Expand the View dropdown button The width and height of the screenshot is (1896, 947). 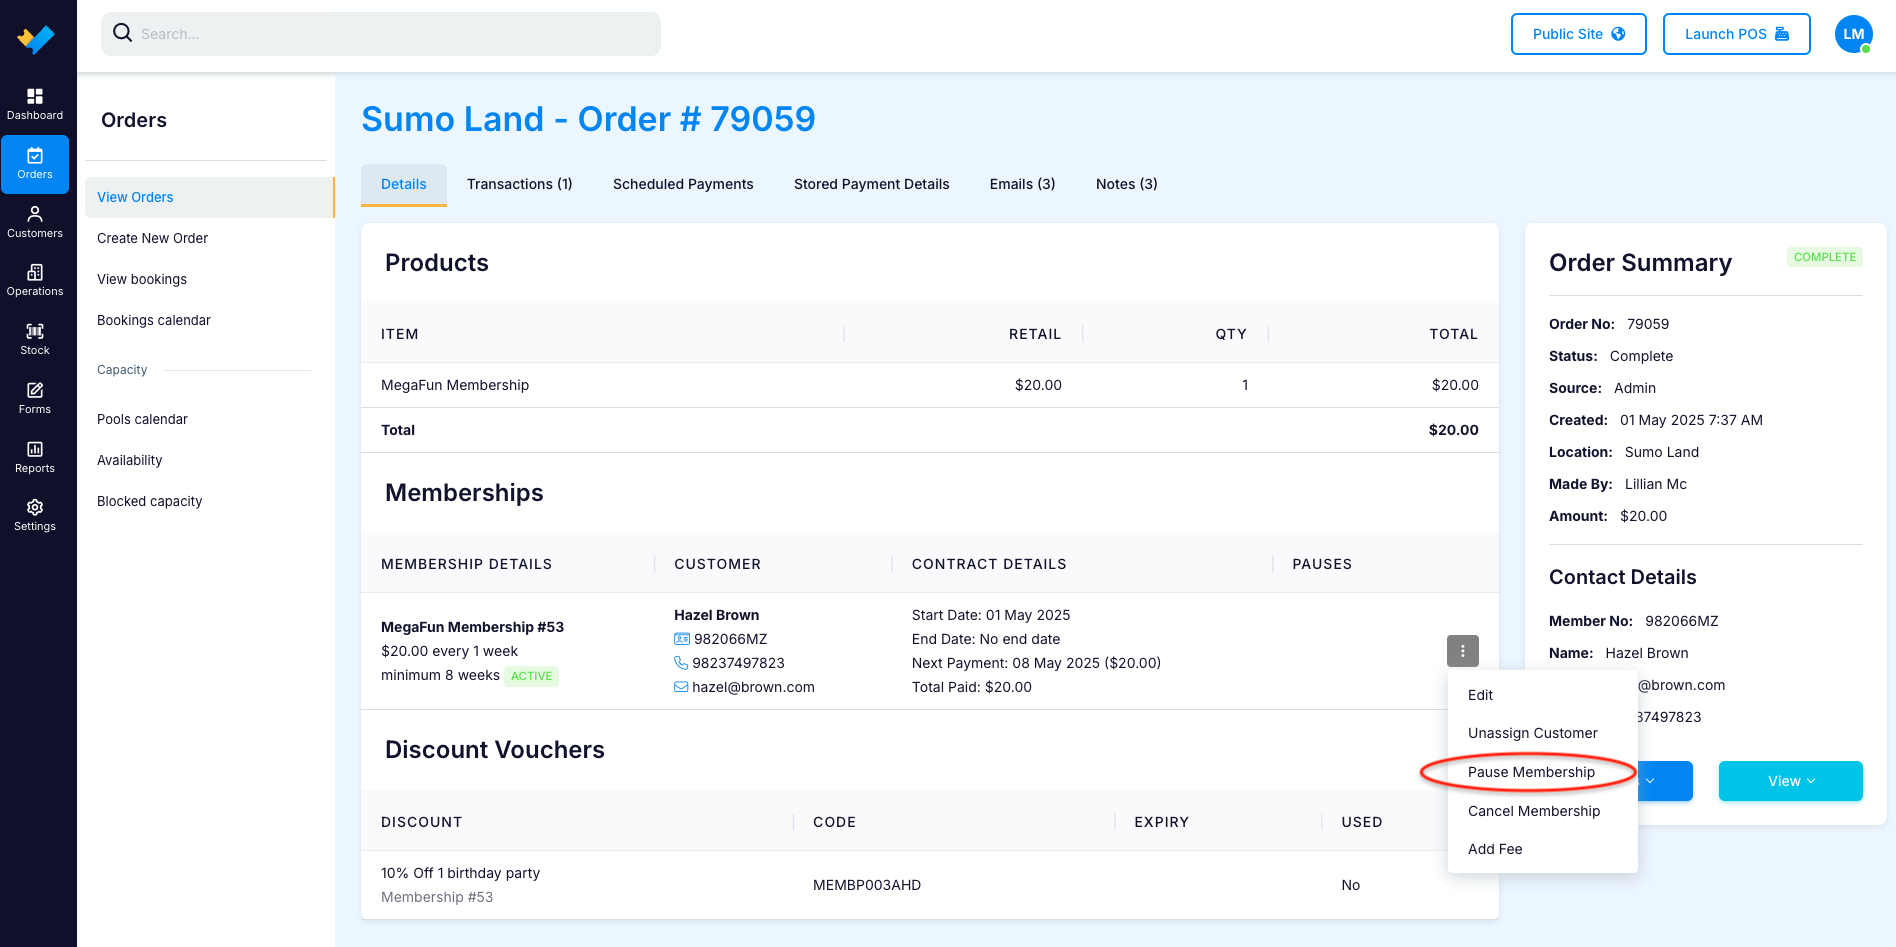coord(1790,781)
